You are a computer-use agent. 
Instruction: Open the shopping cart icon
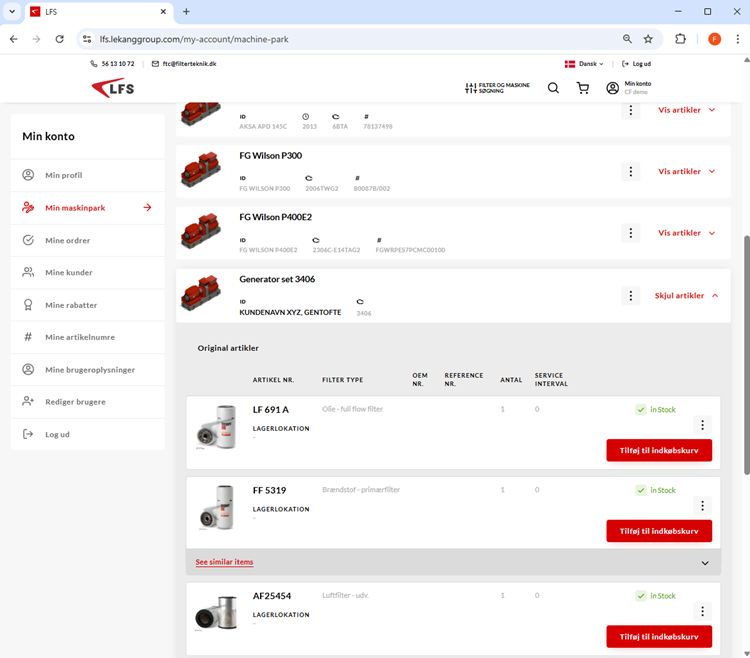tap(583, 88)
